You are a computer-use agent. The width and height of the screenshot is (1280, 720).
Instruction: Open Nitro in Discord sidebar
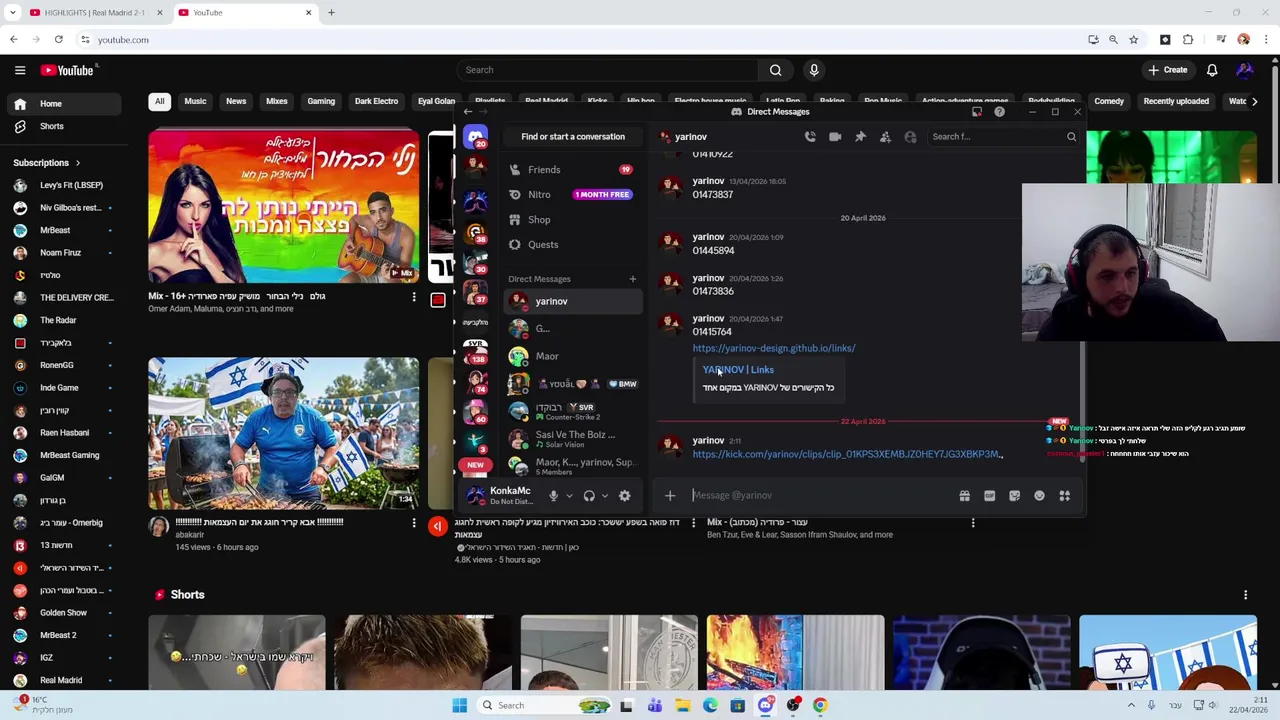point(571,195)
